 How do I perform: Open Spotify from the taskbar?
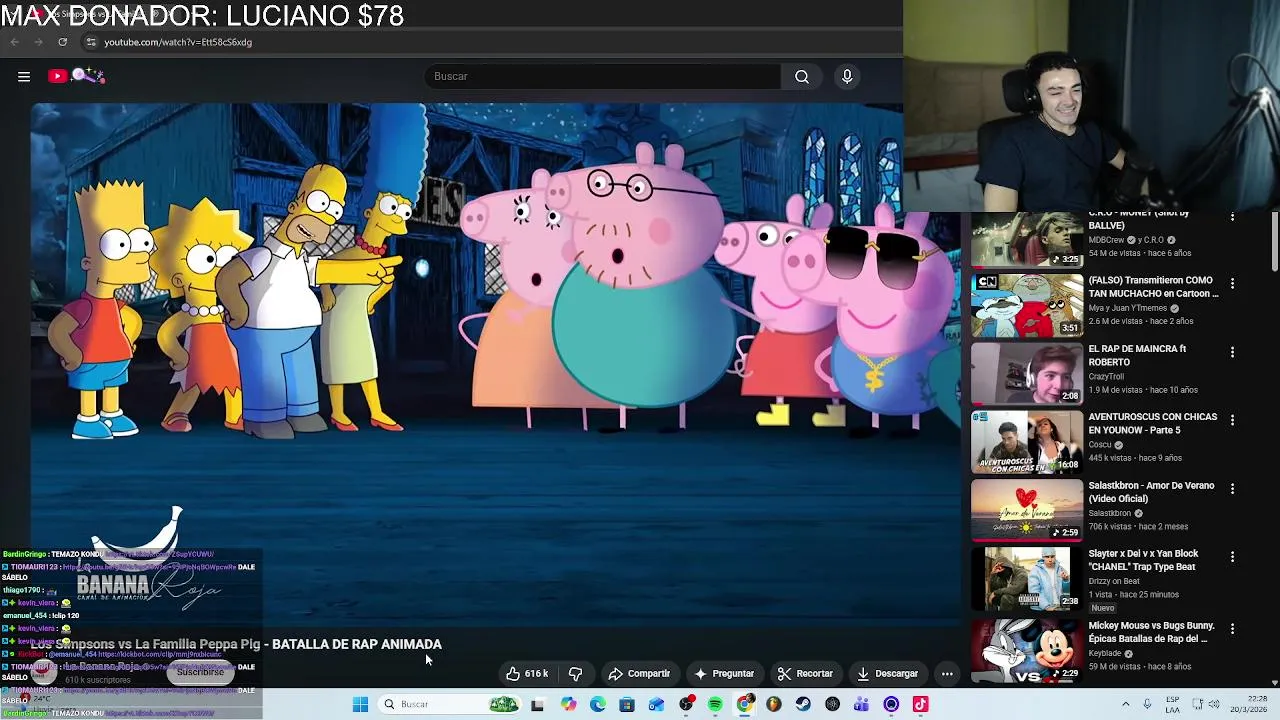715,704
